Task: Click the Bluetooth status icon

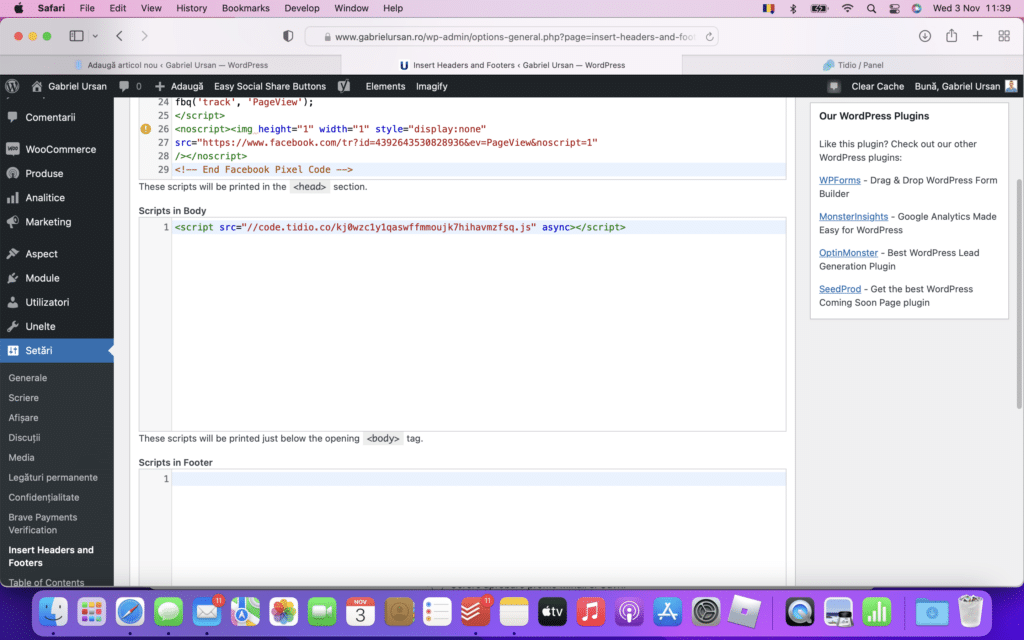Action: (x=793, y=8)
